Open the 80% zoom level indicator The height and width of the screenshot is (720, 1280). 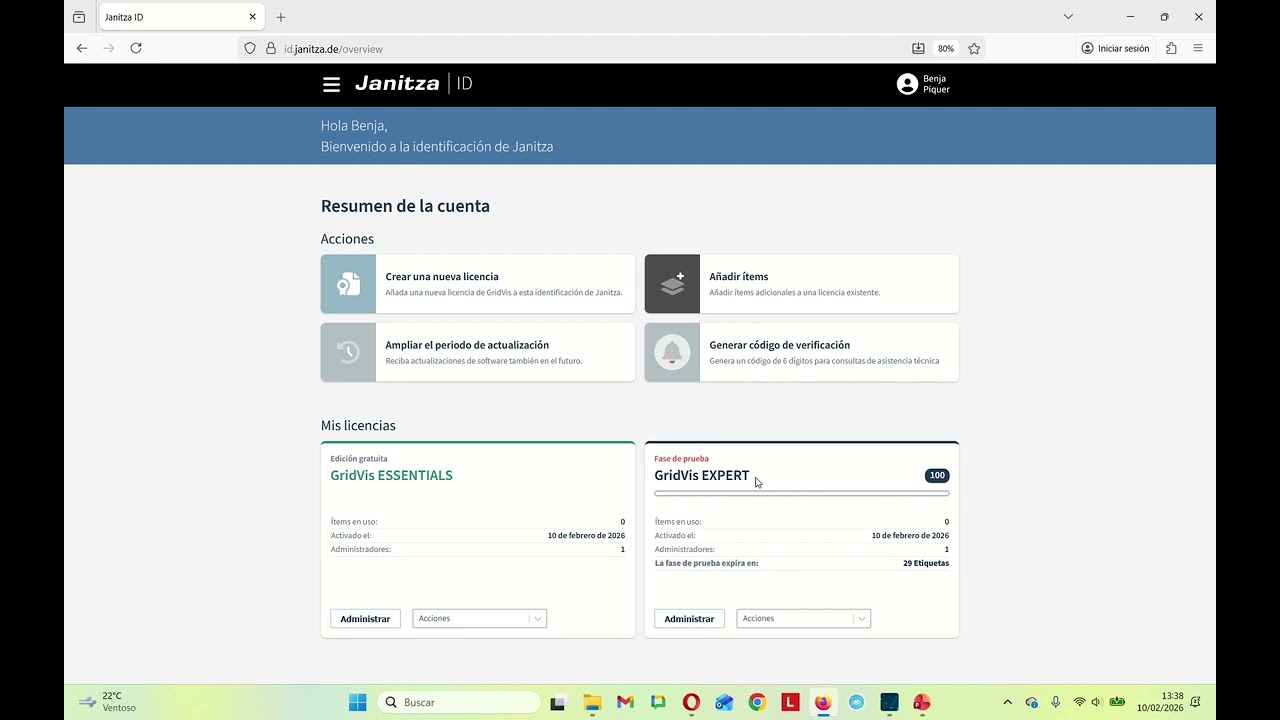tap(946, 48)
